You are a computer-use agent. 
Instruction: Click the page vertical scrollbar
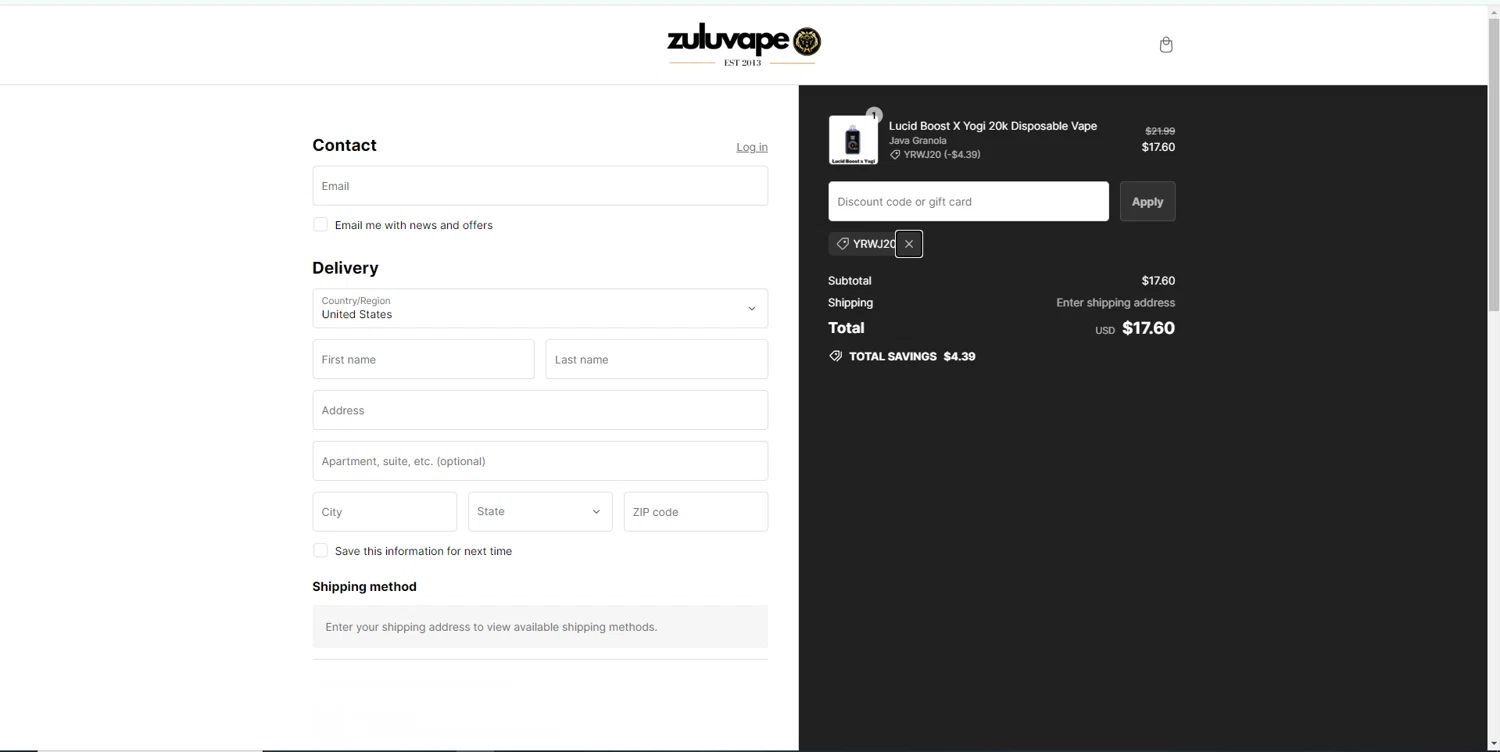click(1494, 165)
